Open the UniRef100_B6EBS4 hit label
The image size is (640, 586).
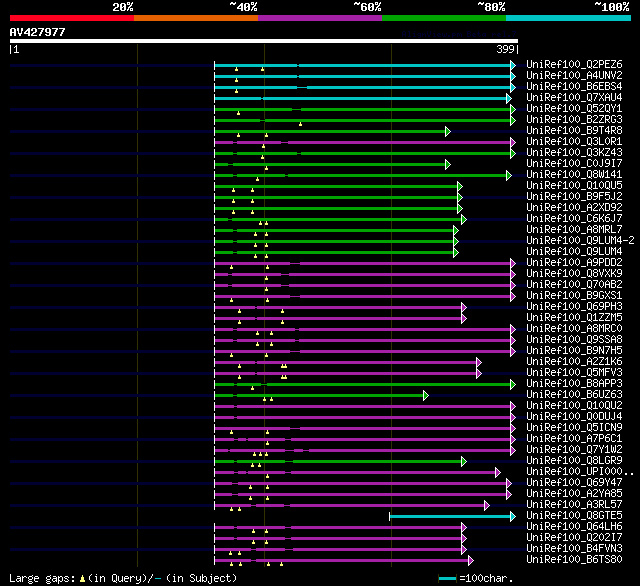point(574,87)
